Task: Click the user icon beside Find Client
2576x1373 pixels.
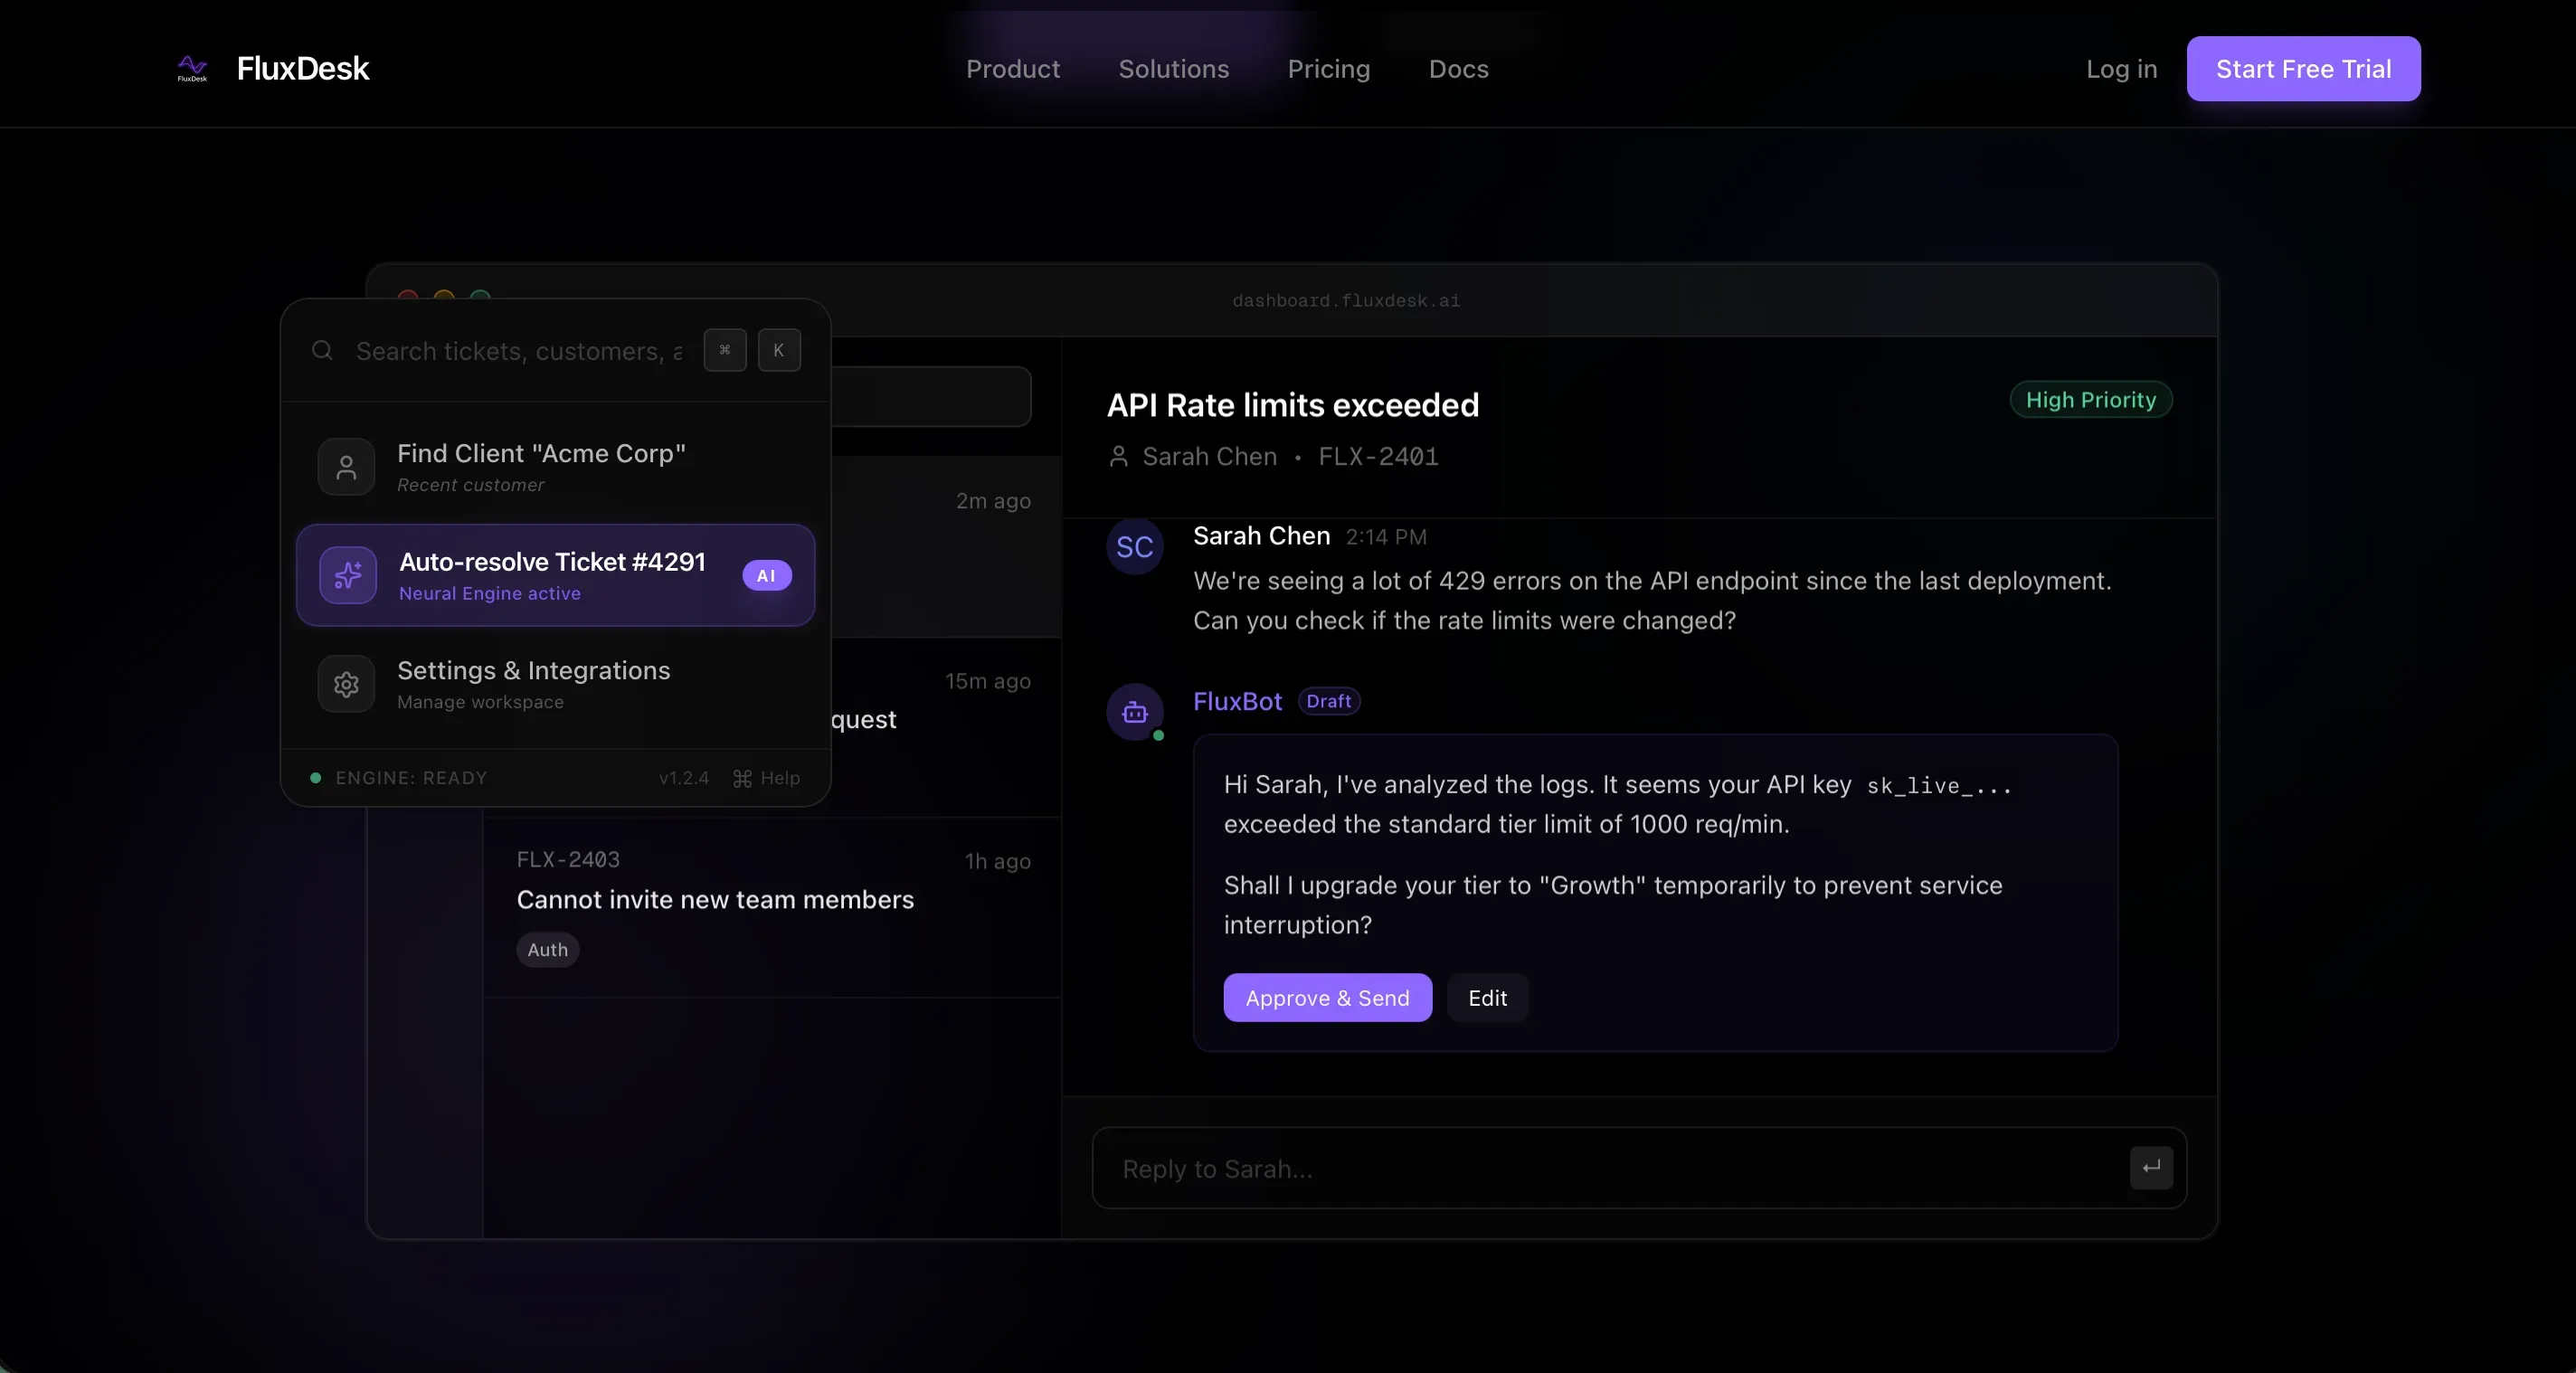Action: pos(346,467)
